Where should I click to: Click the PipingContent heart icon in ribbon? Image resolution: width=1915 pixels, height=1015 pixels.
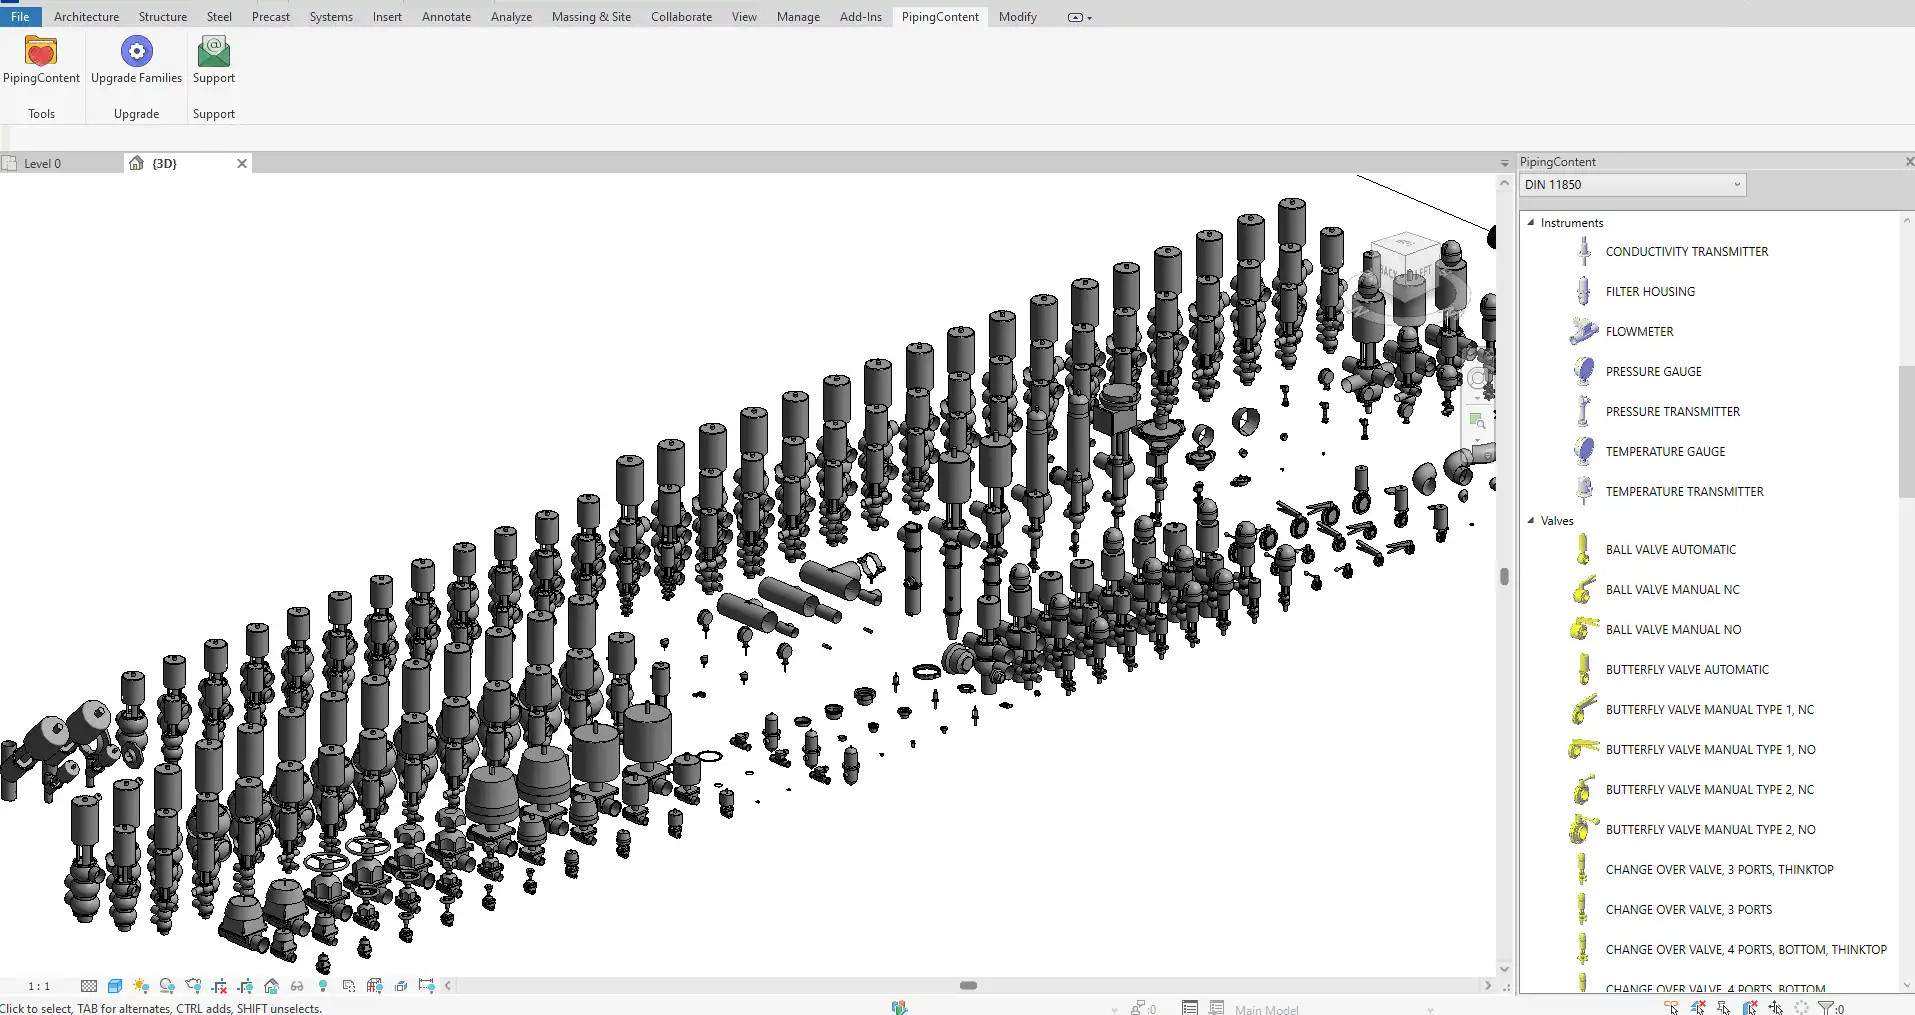pyautogui.click(x=41, y=52)
